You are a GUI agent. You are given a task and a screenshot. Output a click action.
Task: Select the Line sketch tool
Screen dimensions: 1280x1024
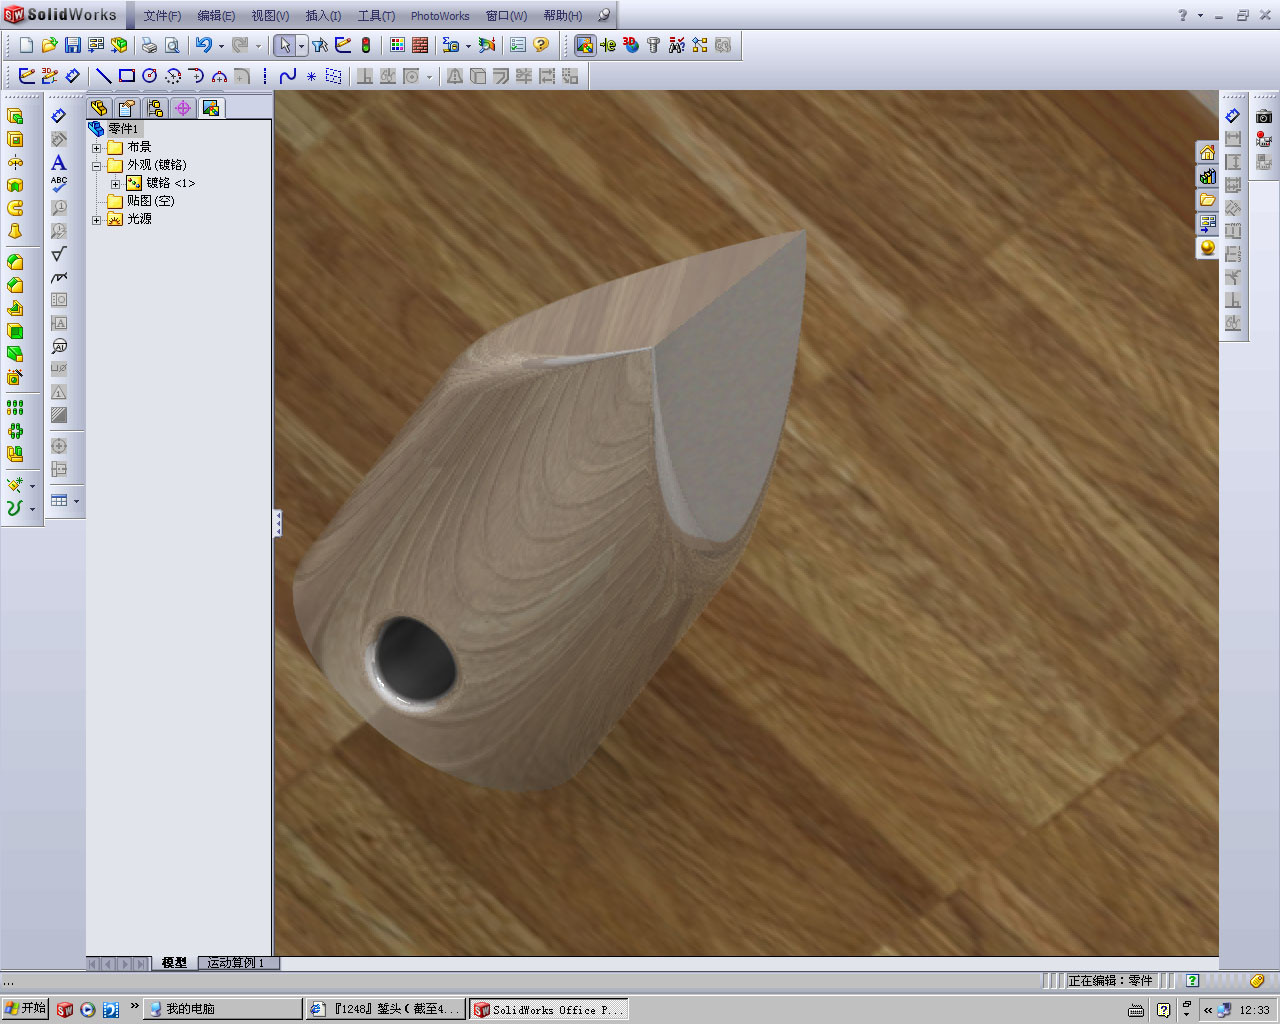pos(104,76)
